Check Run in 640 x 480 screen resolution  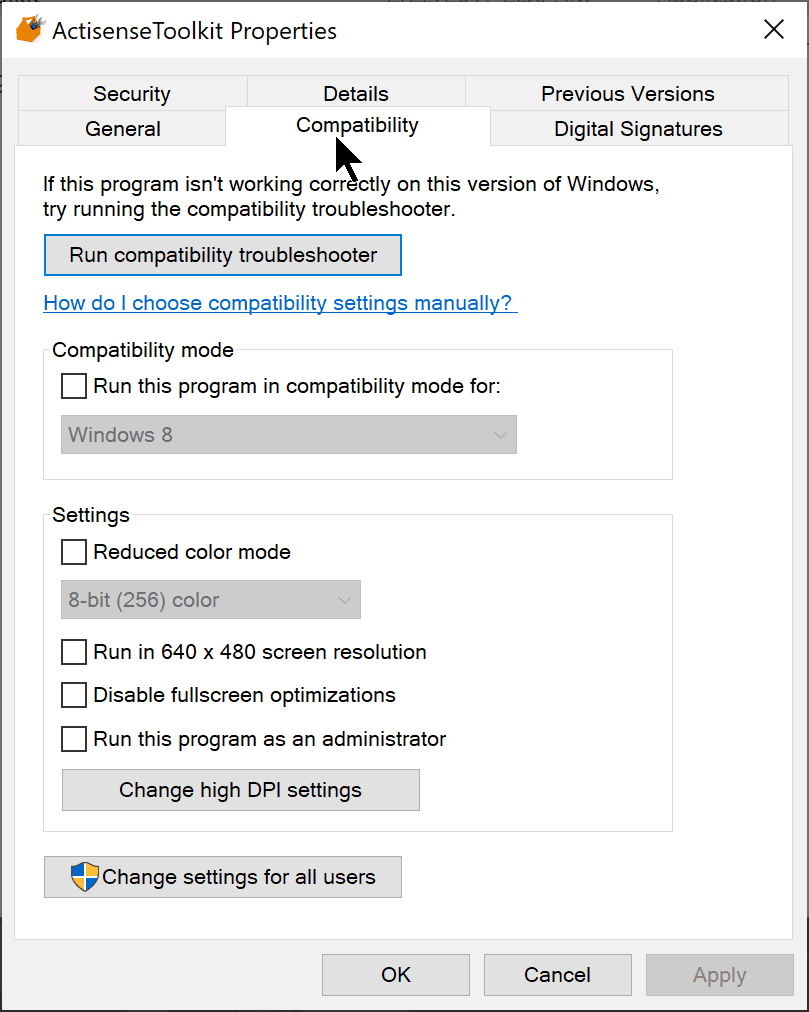point(74,652)
